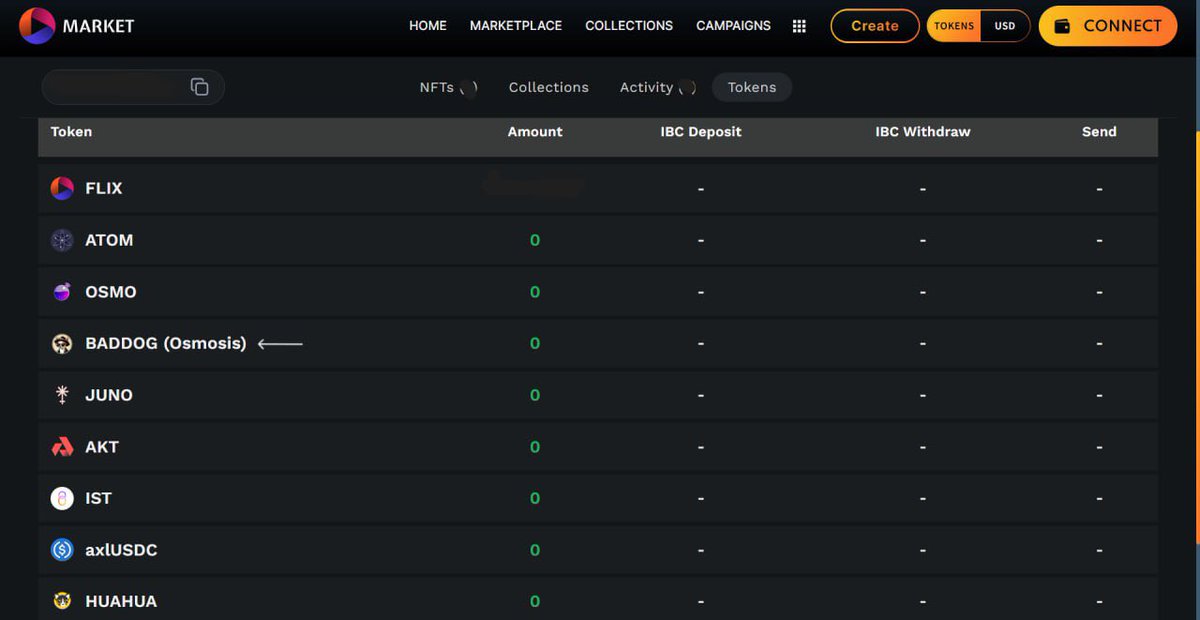Image resolution: width=1200 pixels, height=620 pixels.
Task: Select the OSMO token name
Action: pyautogui.click(x=111, y=292)
